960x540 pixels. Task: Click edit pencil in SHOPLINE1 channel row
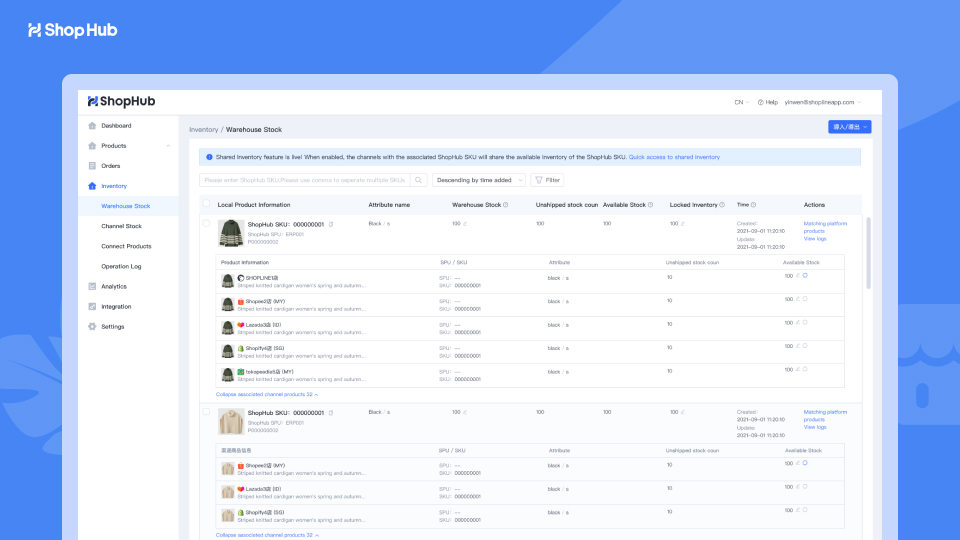coord(797,276)
